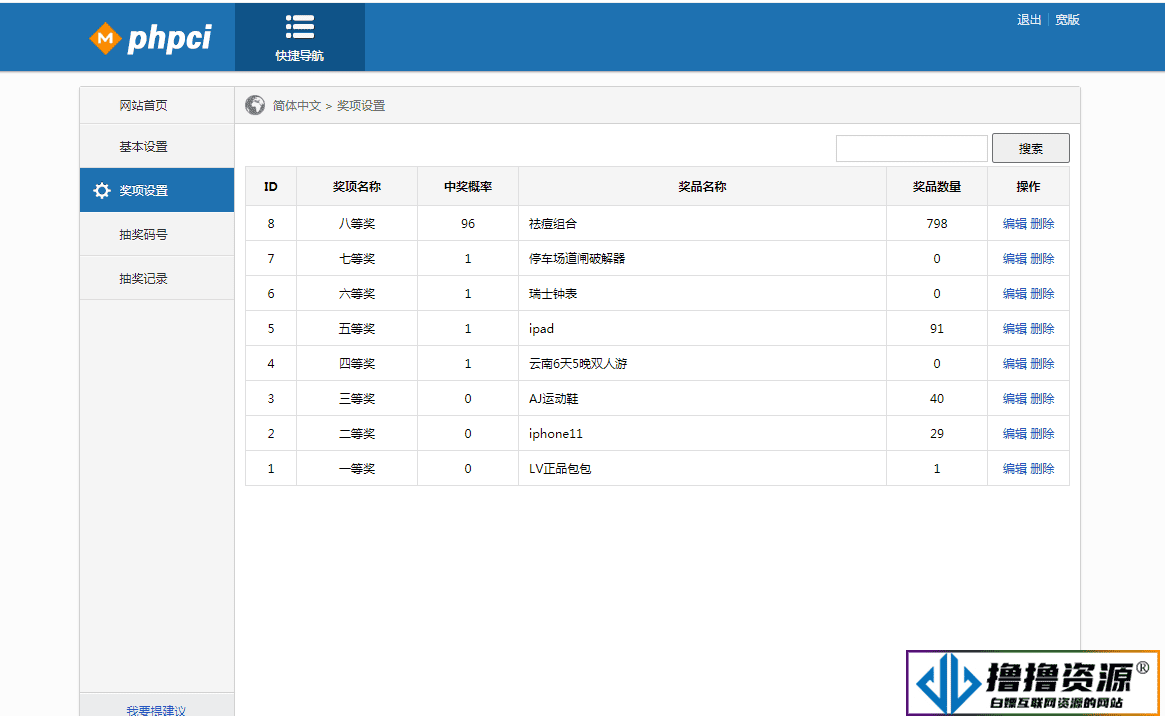
Task: Edit the 二等奖 iphone11 row
Action: pyautogui.click(x=1014, y=434)
